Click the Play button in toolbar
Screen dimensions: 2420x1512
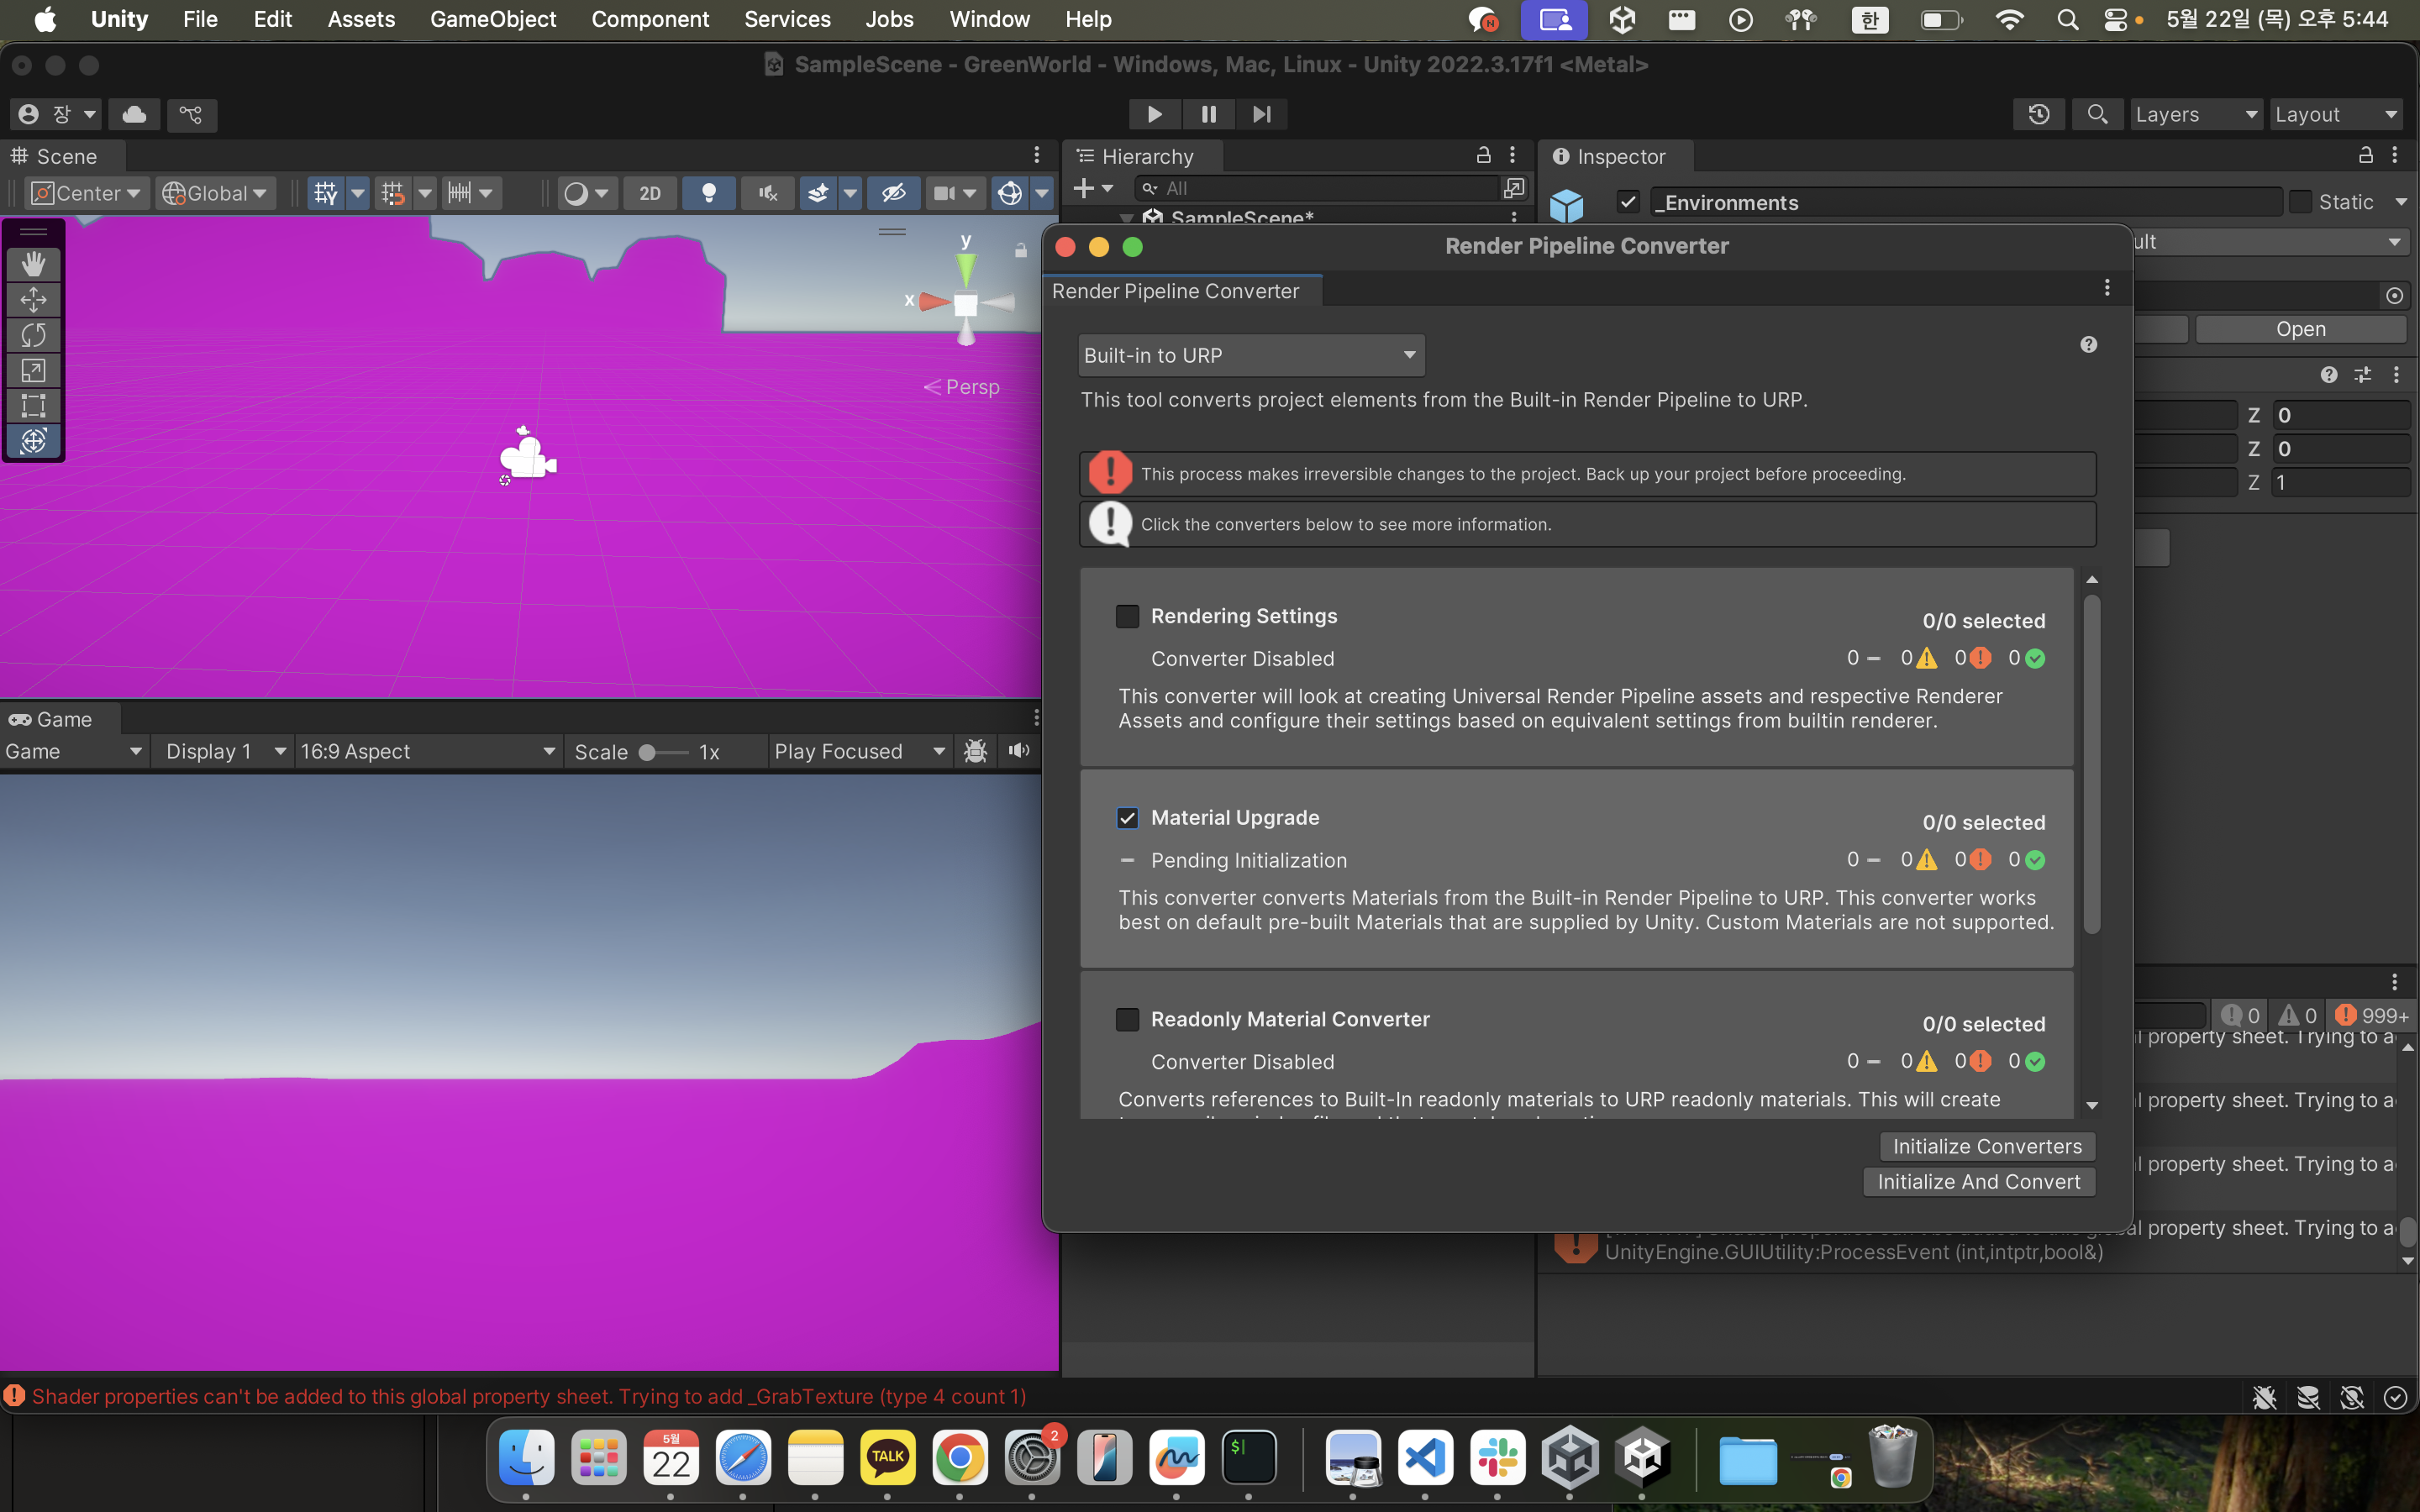[x=1154, y=114]
